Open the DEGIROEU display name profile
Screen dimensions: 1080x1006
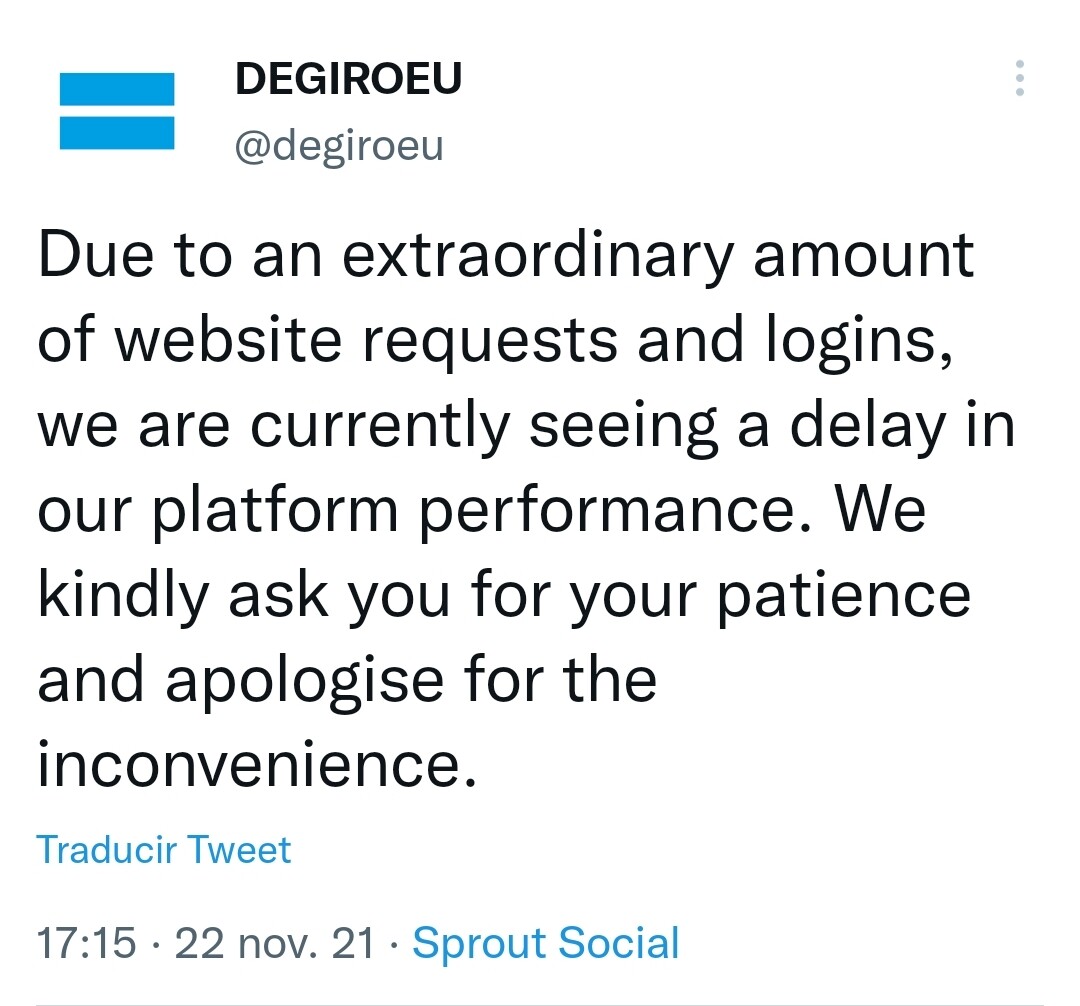tap(349, 78)
